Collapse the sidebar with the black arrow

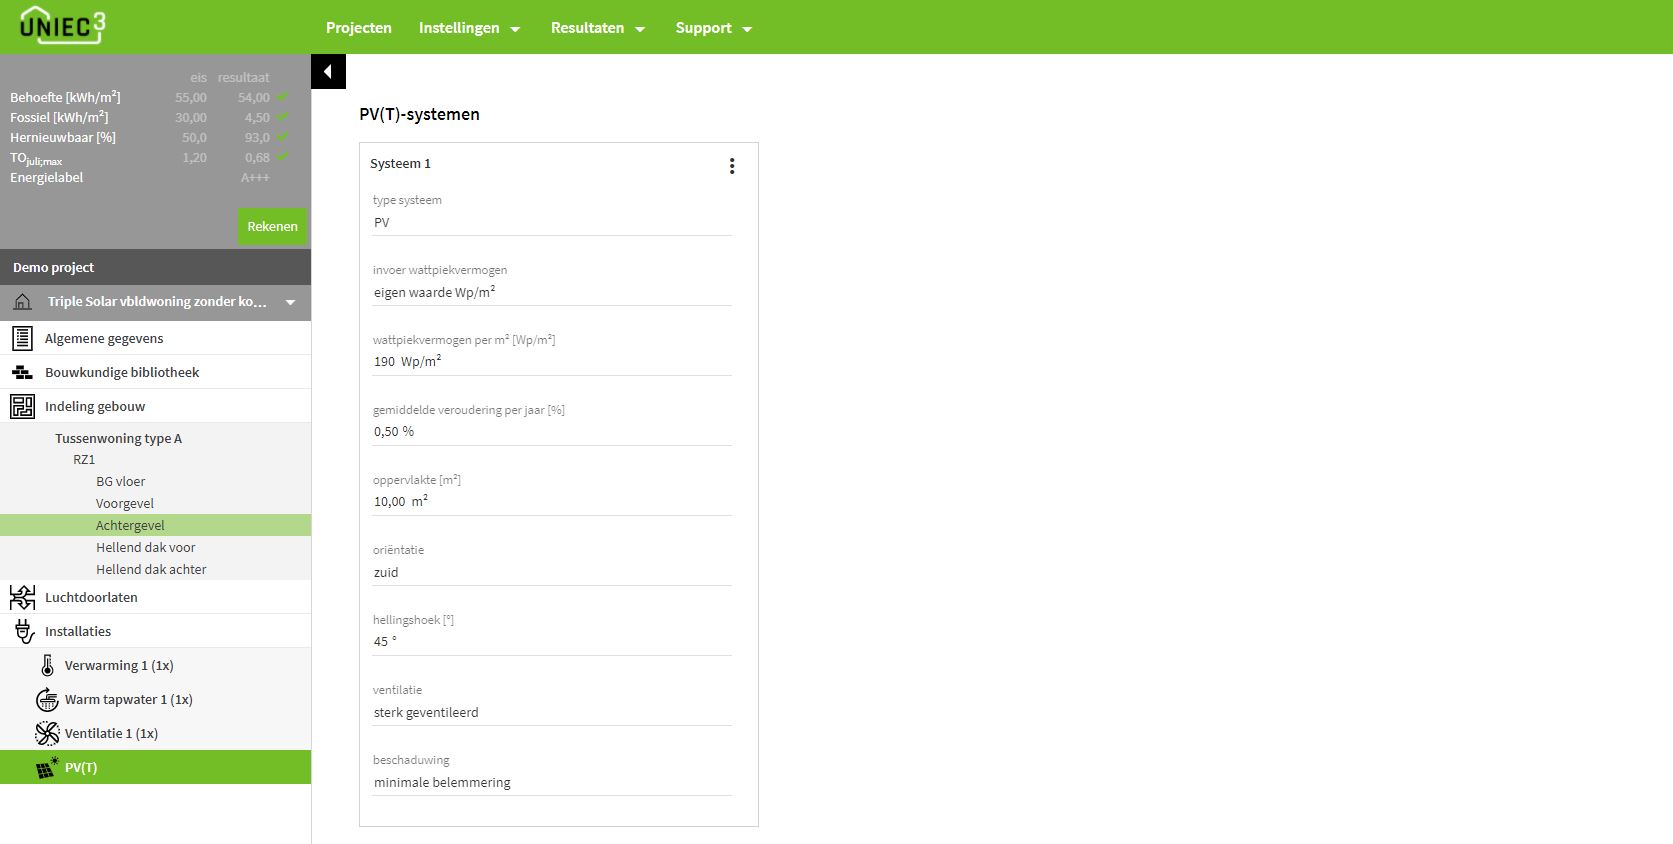[x=328, y=72]
